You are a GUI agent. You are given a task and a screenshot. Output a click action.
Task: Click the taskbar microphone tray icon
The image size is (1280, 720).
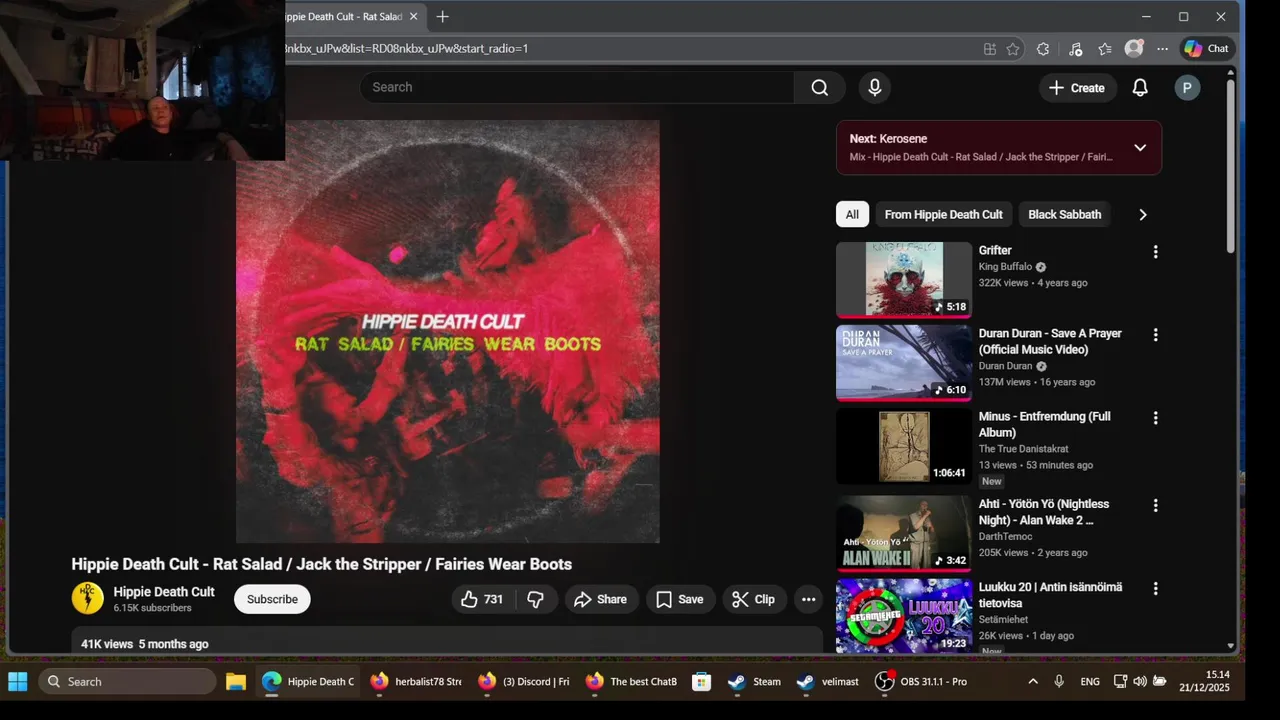(x=1059, y=682)
